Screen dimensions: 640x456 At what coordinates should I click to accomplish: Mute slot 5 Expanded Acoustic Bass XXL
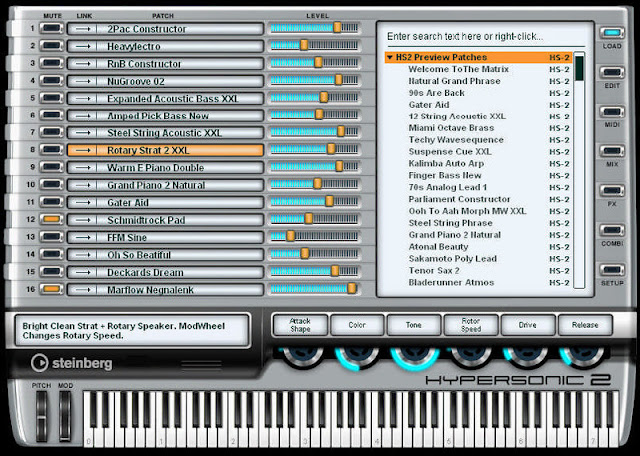click(x=51, y=98)
